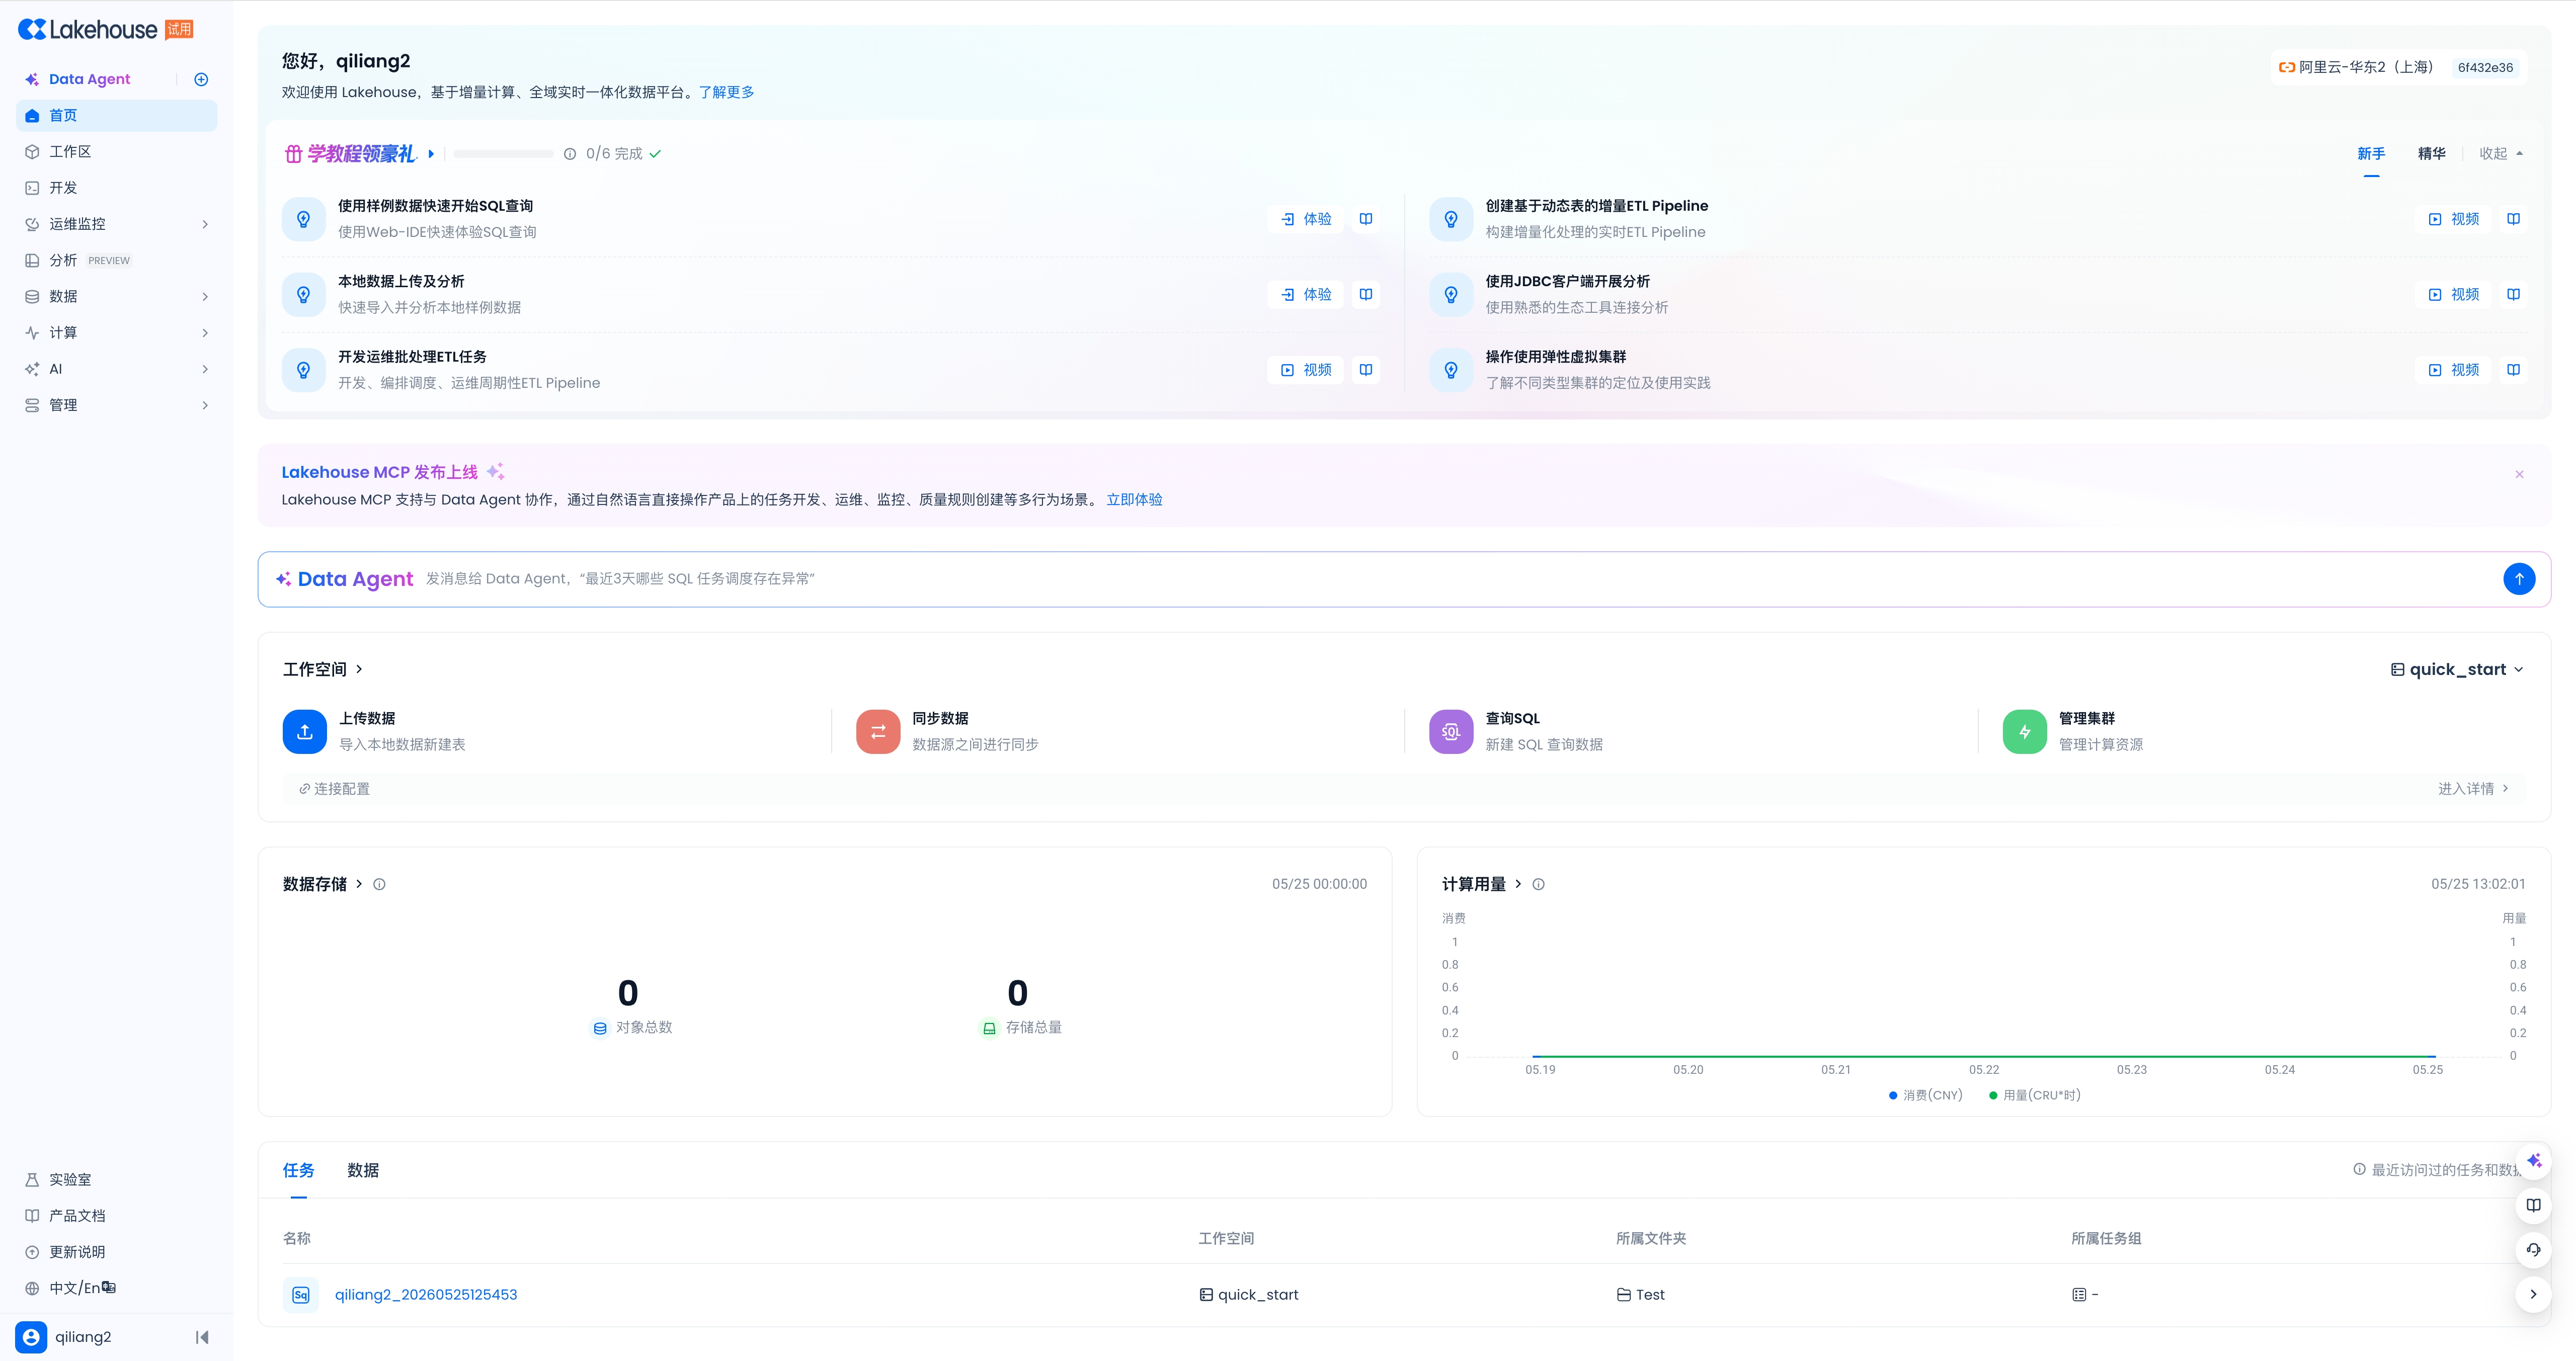This screenshot has width=2576, height=1361.
Task: Click 进入详情 in the workspace card
Action: (2473, 789)
